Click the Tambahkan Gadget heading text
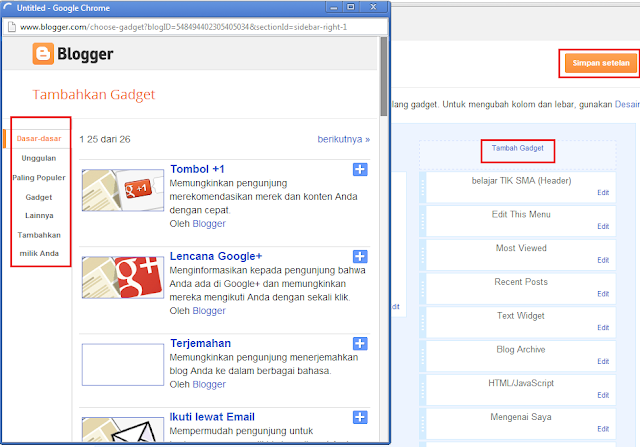640x447 pixels. (94, 95)
